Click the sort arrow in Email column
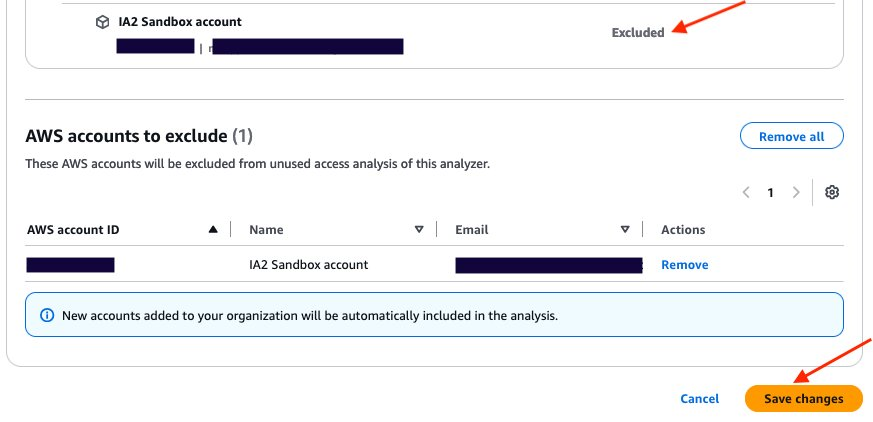The image size is (873, 422). [x=625, y=230]
